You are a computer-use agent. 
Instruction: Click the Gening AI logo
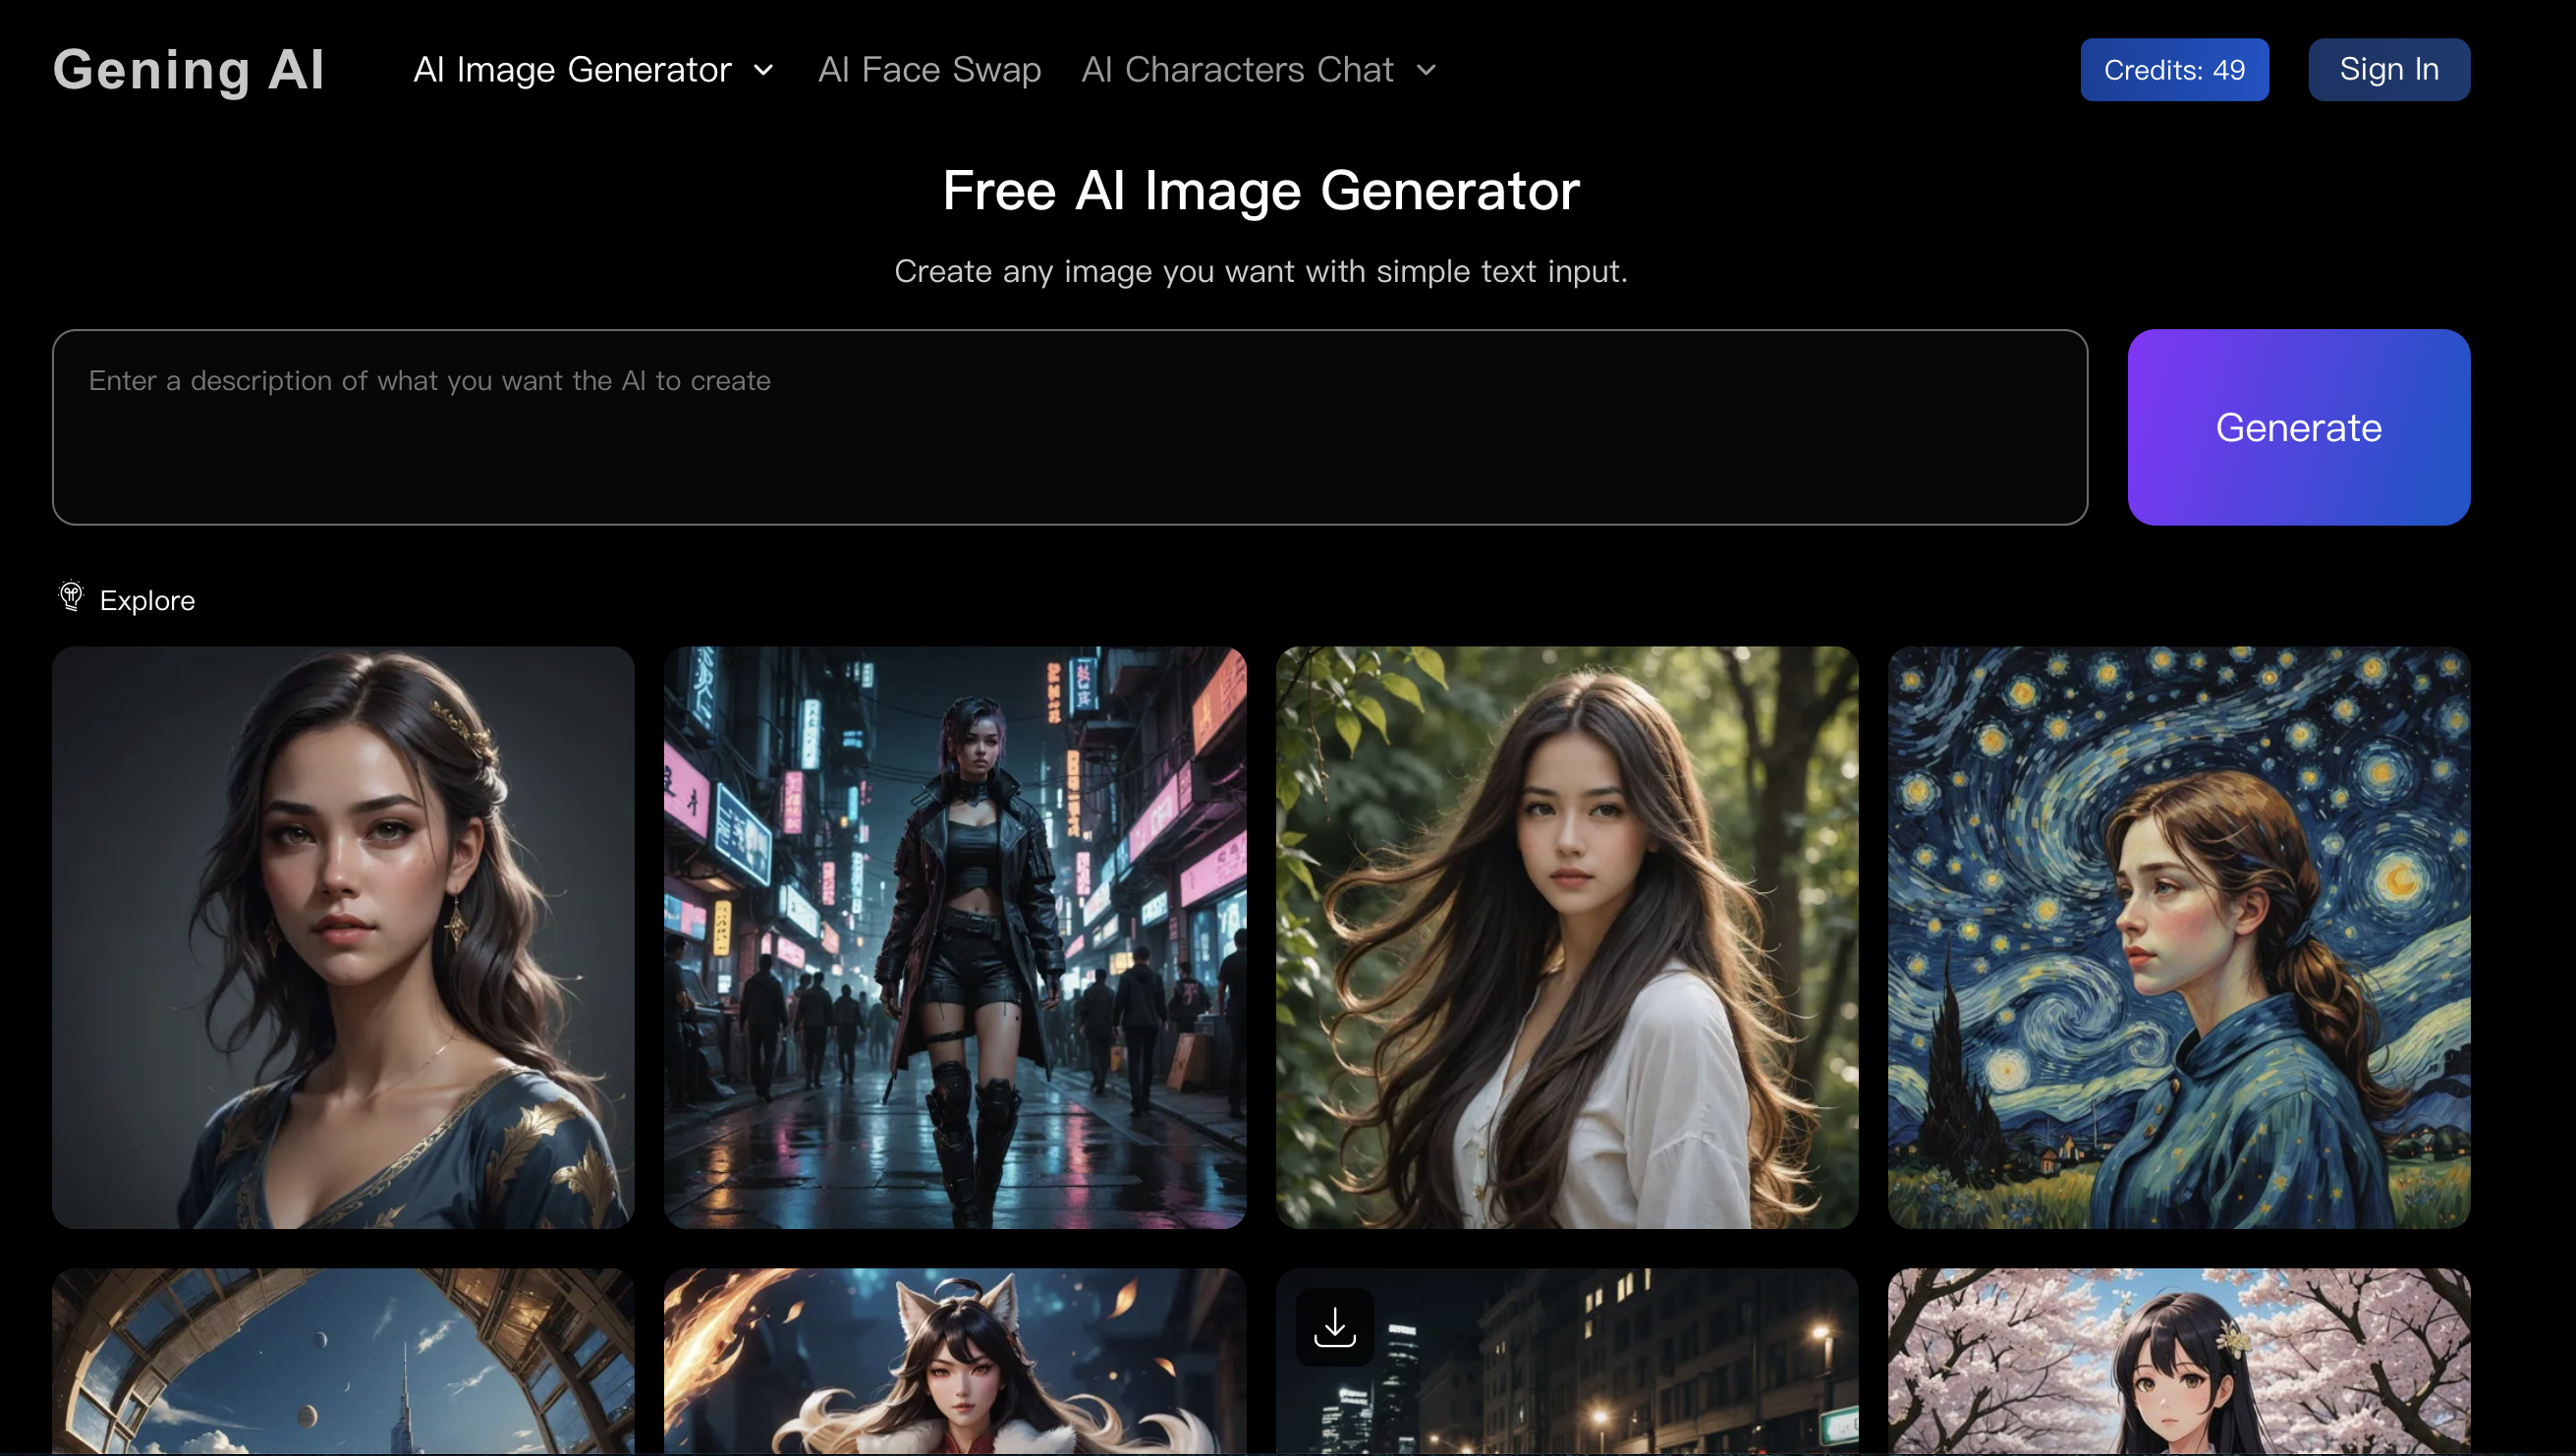189,70
